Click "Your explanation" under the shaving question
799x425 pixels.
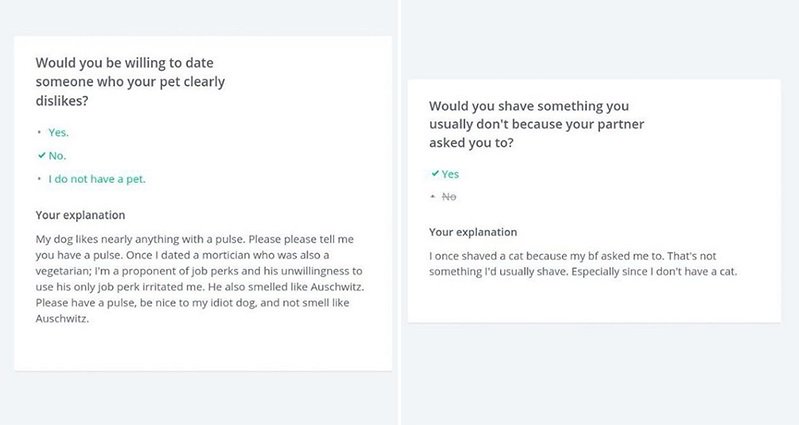pyautogui.click(x=473, y=232)
